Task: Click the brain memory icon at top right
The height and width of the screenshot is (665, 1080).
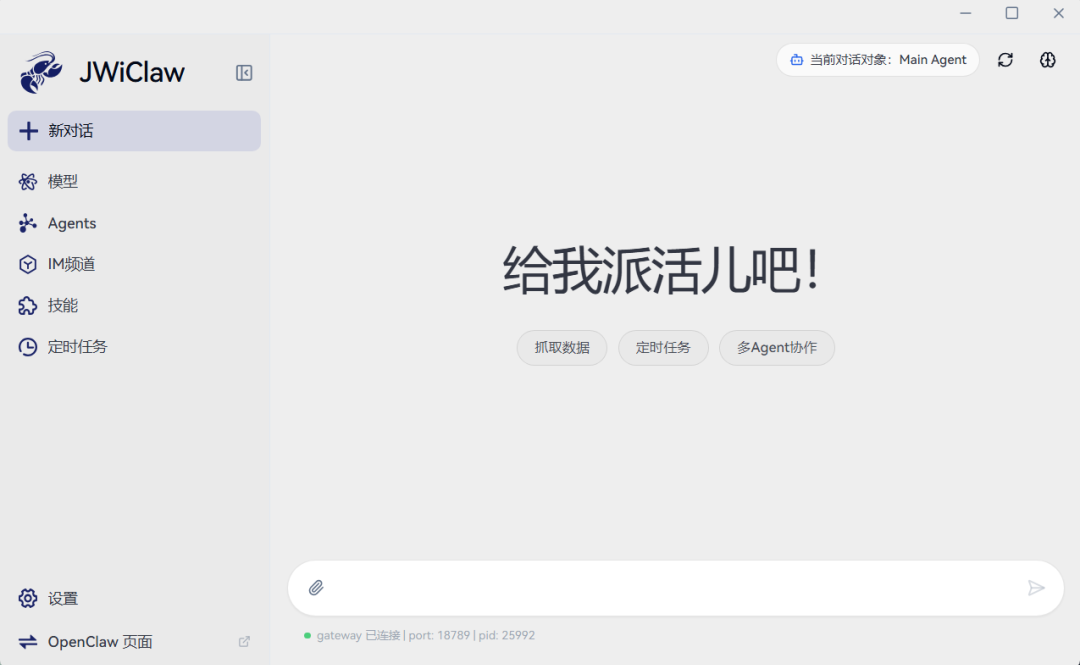Action: pyautogui.click(x=1047, y=60)
